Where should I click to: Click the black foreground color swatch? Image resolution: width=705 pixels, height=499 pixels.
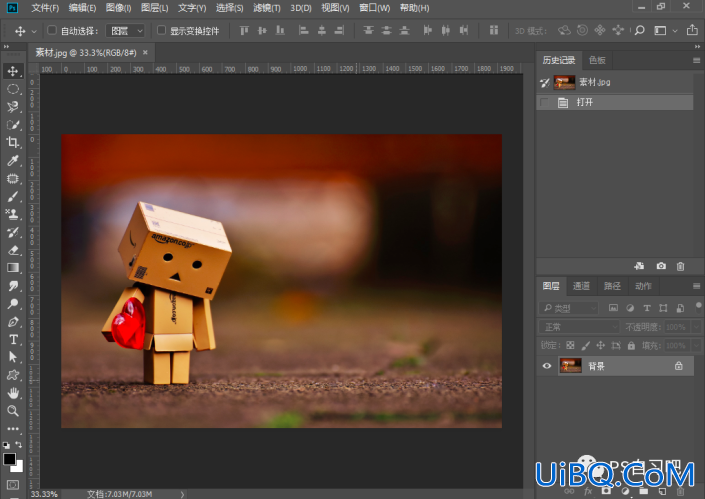tap(9, 459)
